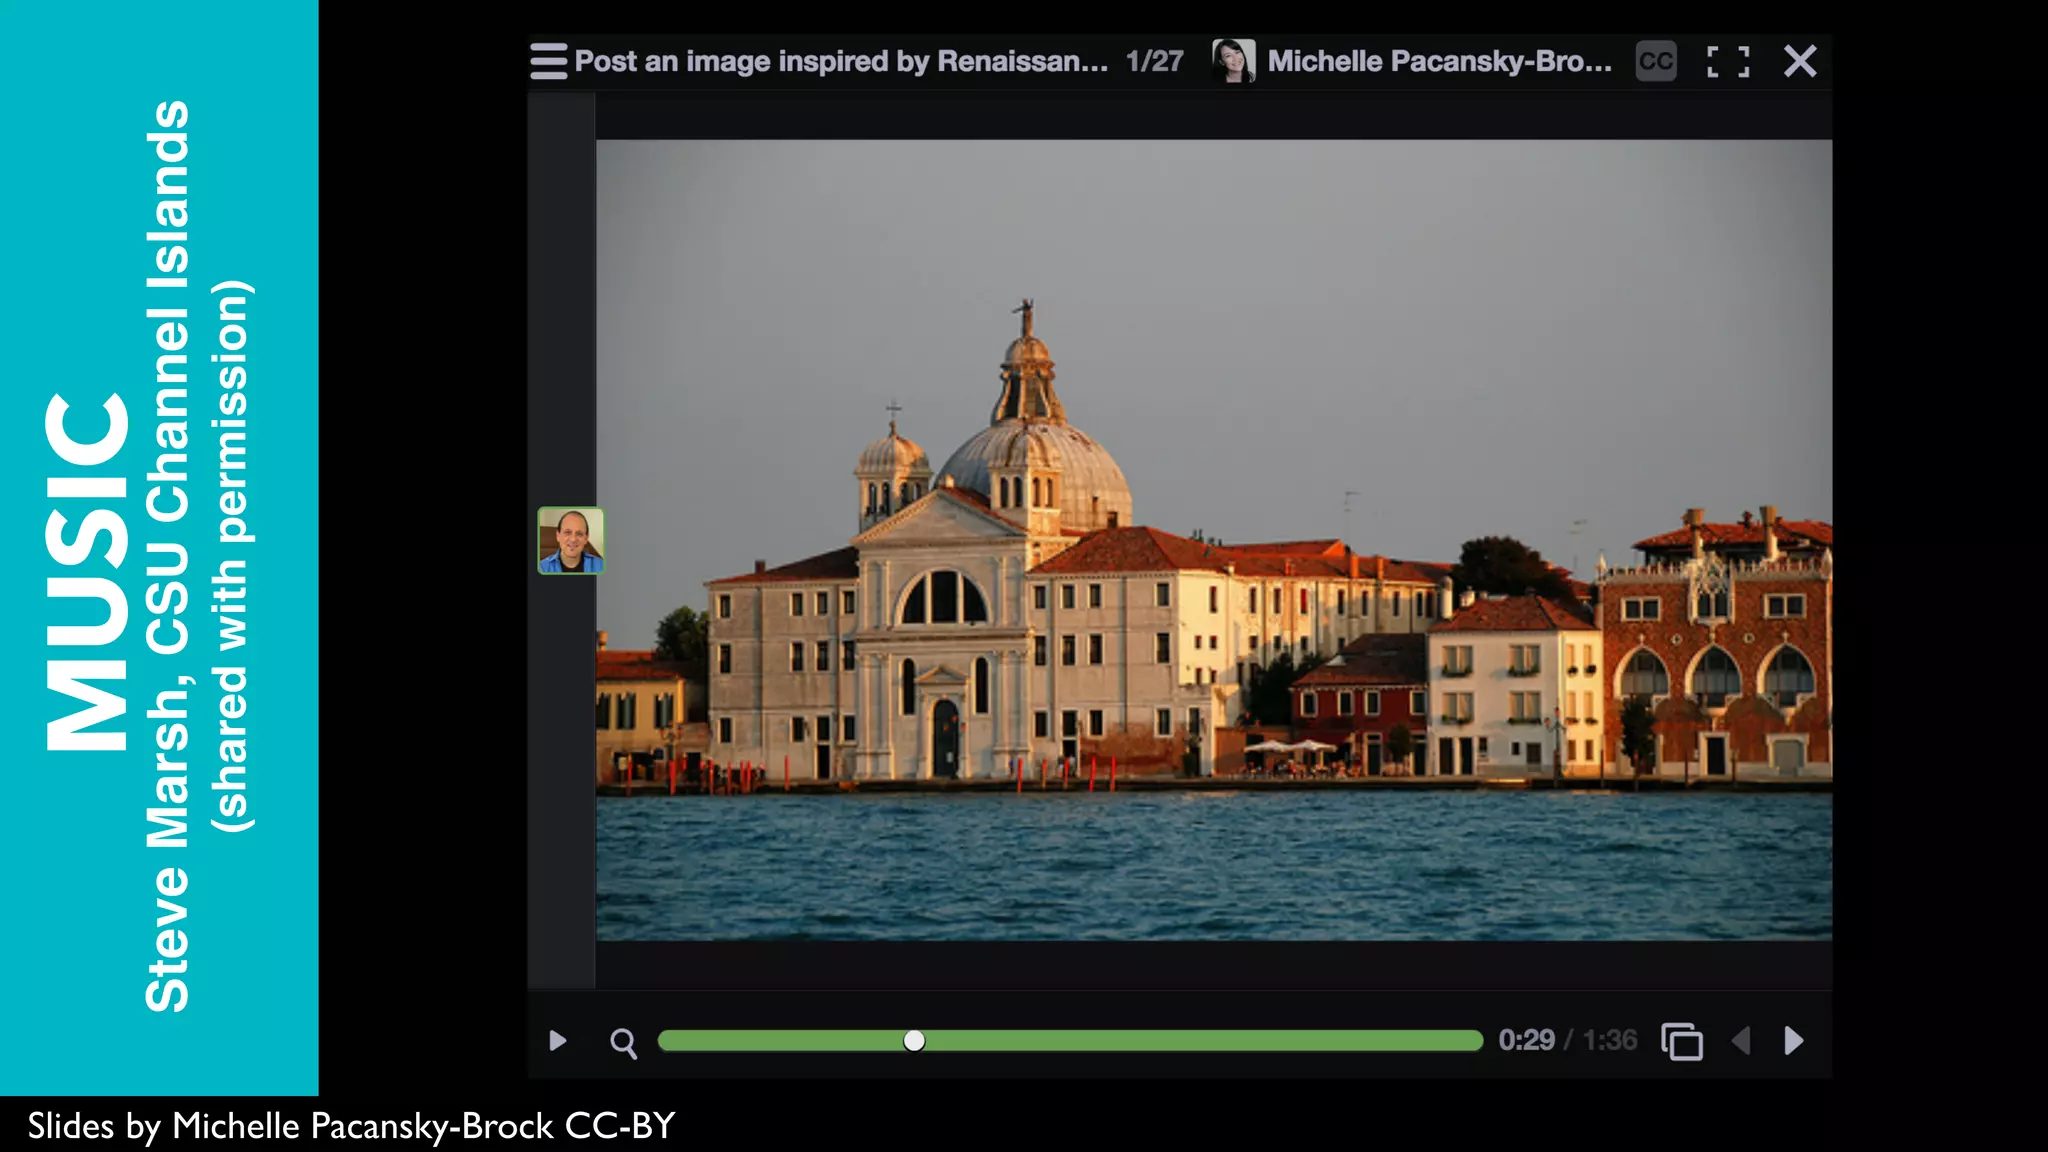
Task: Toggle closed captions with CC button
Action: pyautogui.click(x=1656, y=61)
